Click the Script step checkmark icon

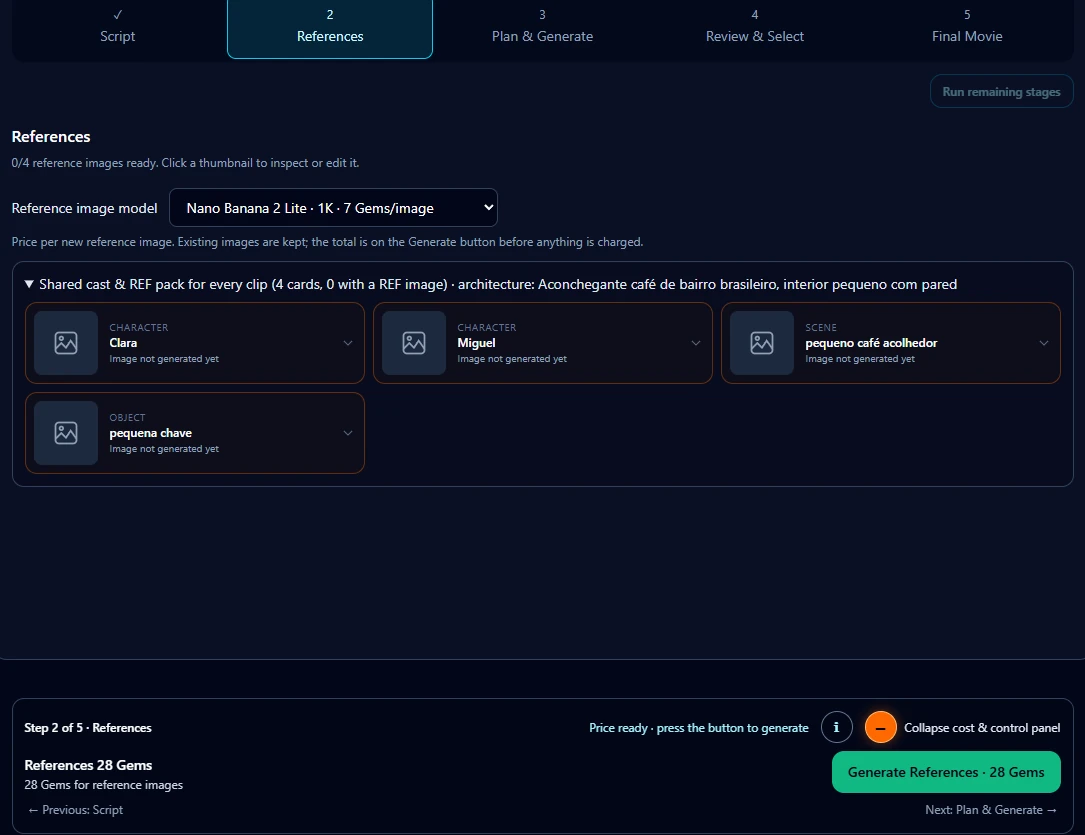[x=118, y=15]
